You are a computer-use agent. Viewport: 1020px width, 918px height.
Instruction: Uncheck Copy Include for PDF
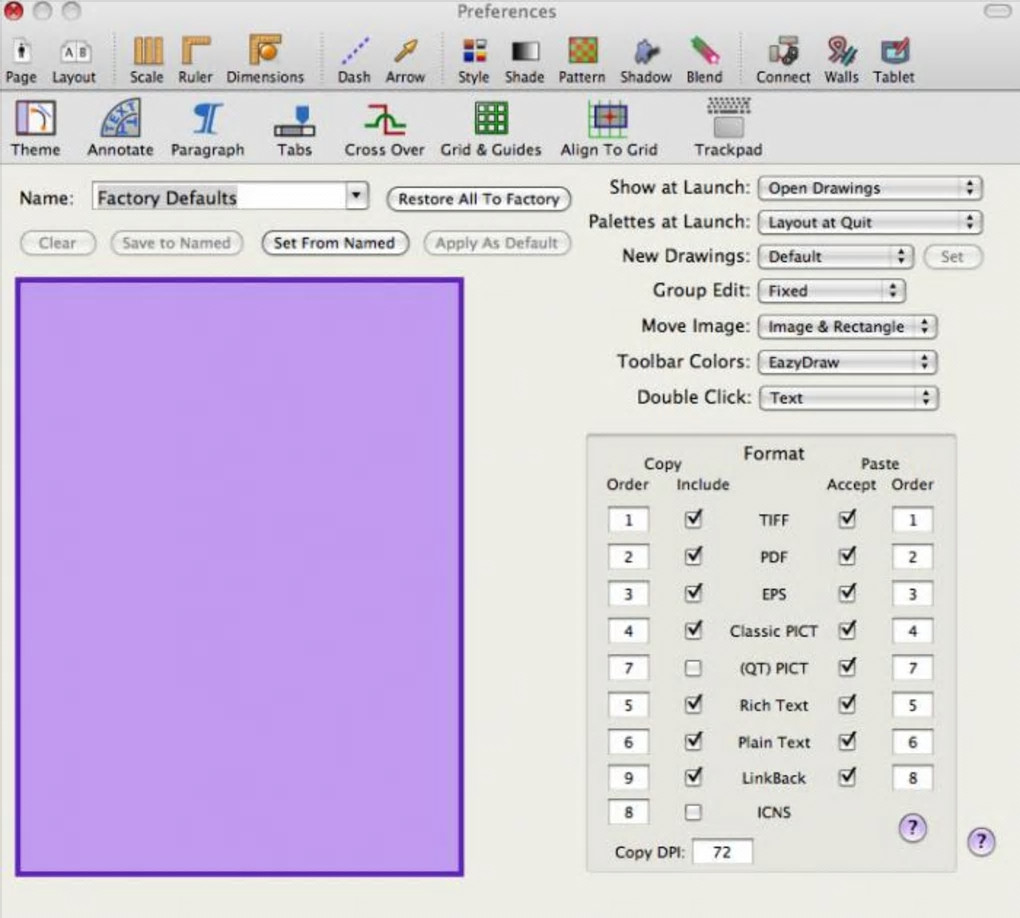coord(693,556)
